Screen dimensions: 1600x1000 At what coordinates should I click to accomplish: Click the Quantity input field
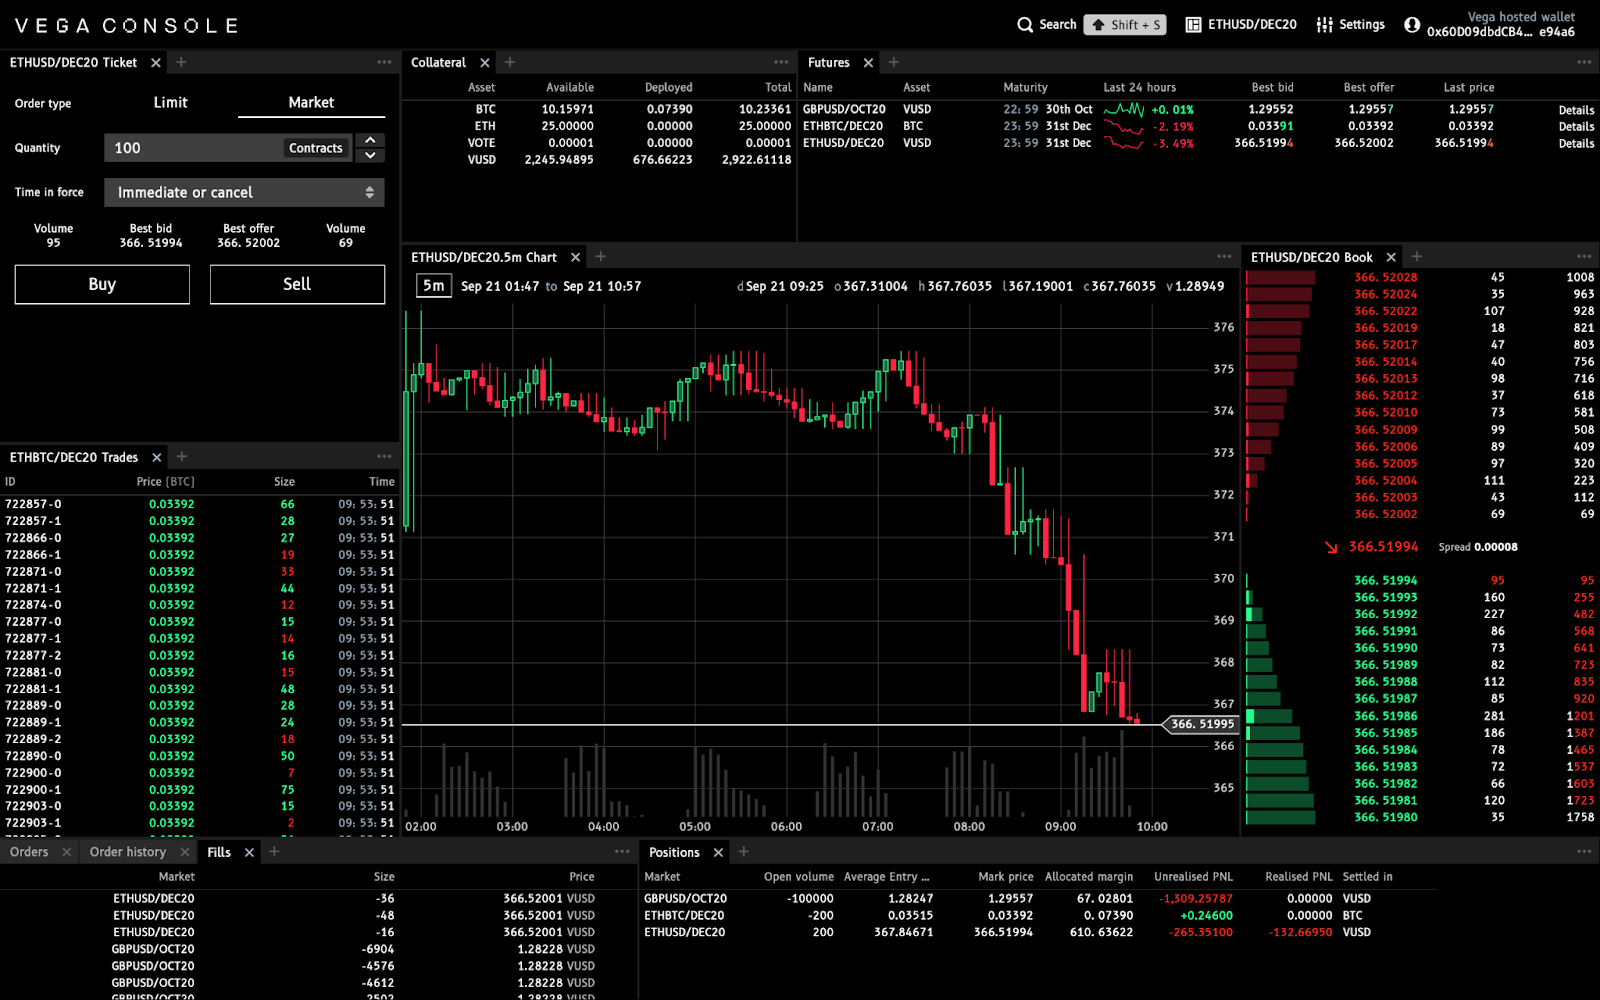tap(190, 148)
